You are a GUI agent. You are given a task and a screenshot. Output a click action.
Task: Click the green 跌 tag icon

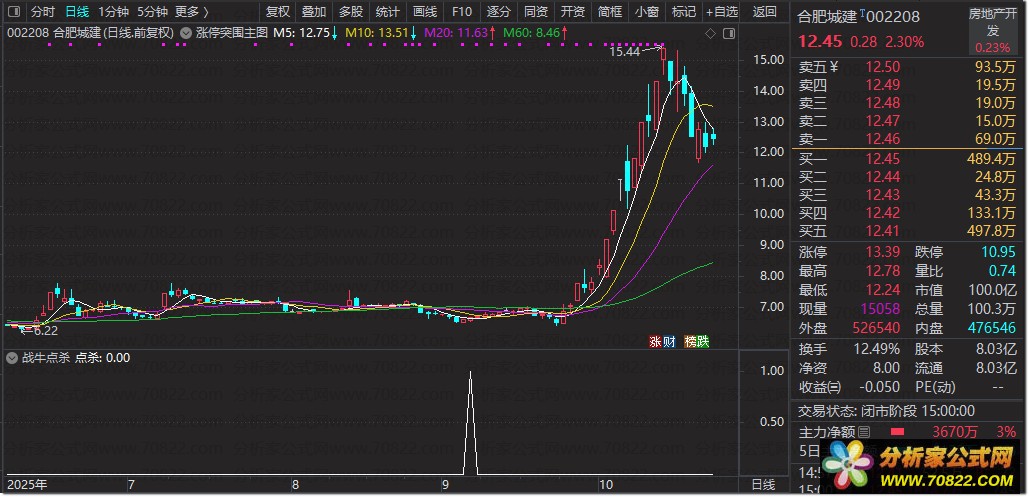[703, 341]
